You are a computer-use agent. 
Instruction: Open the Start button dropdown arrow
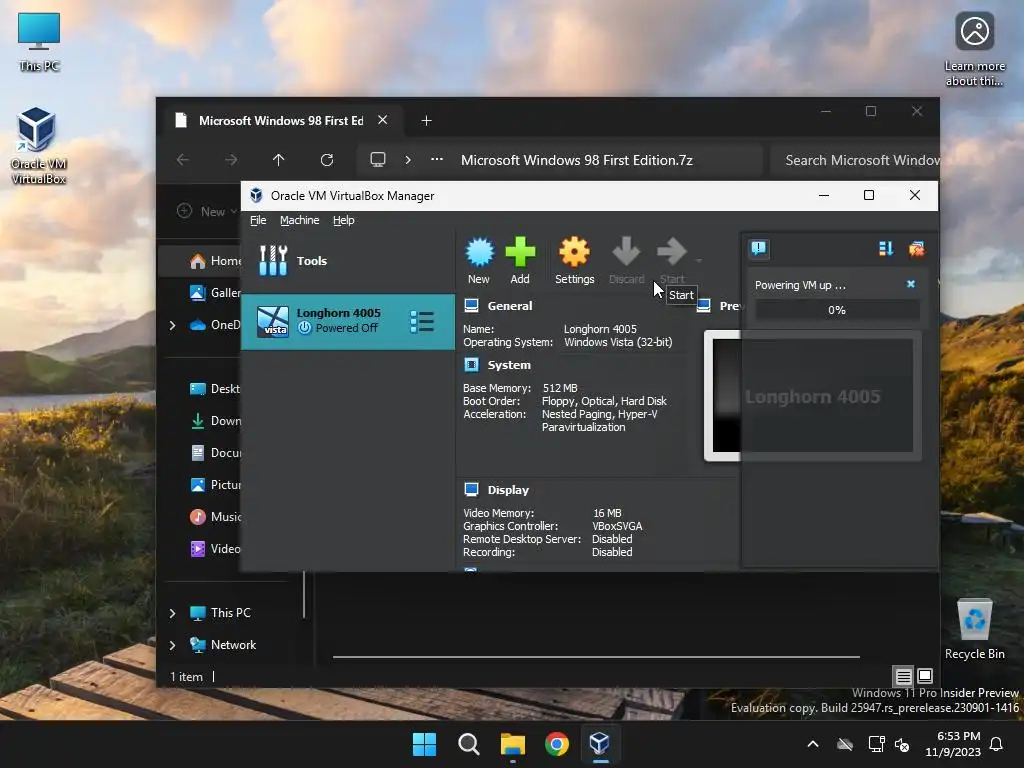point(699,261)
